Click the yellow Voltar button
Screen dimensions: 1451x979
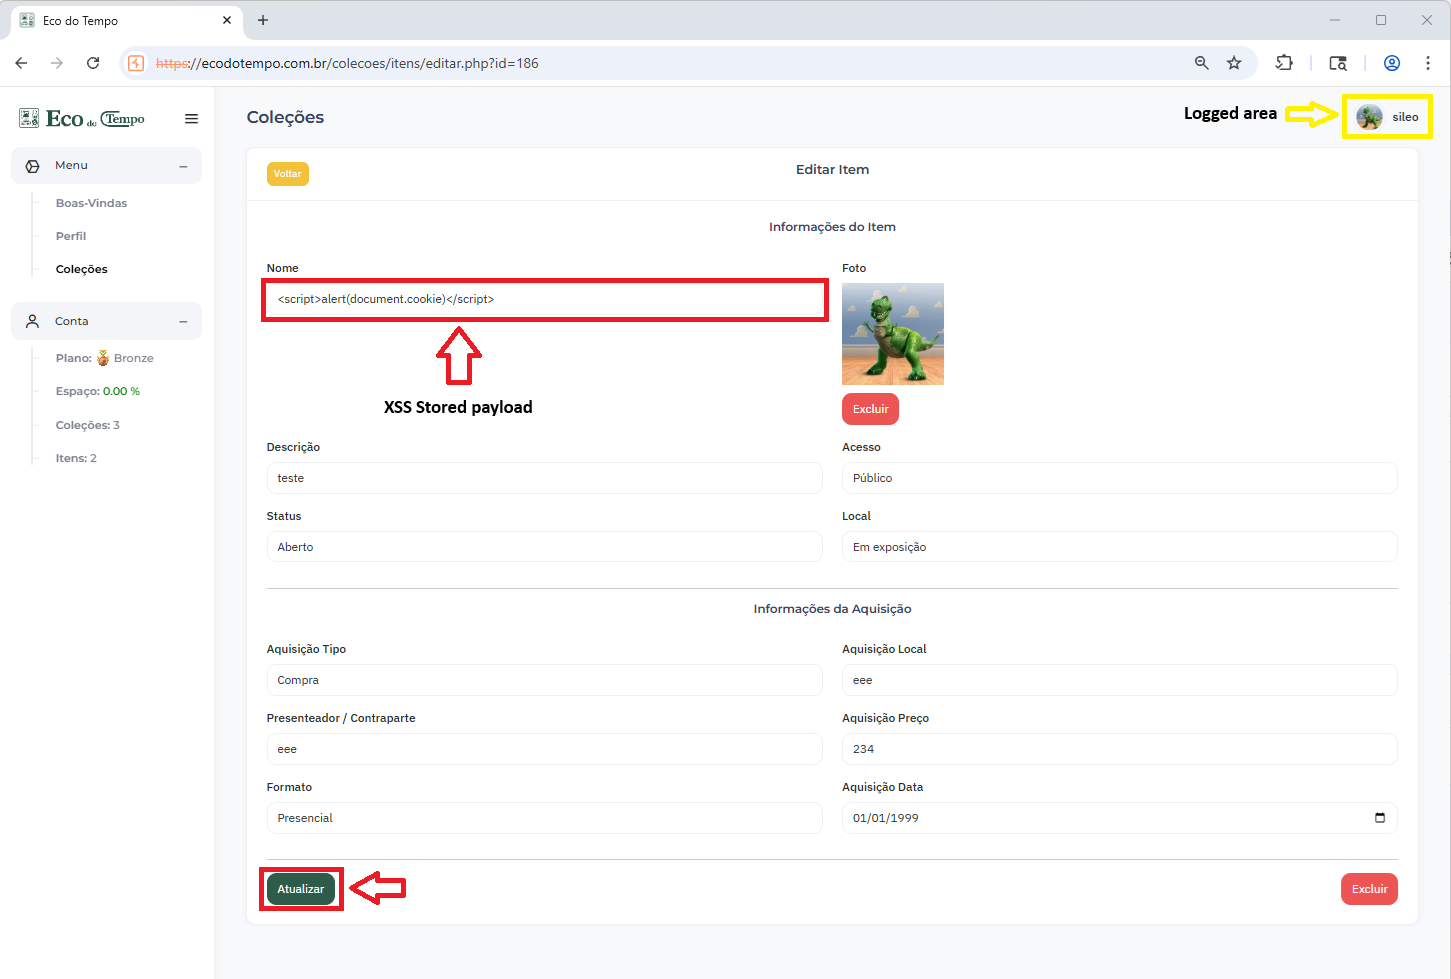click(x=288, y=174)
